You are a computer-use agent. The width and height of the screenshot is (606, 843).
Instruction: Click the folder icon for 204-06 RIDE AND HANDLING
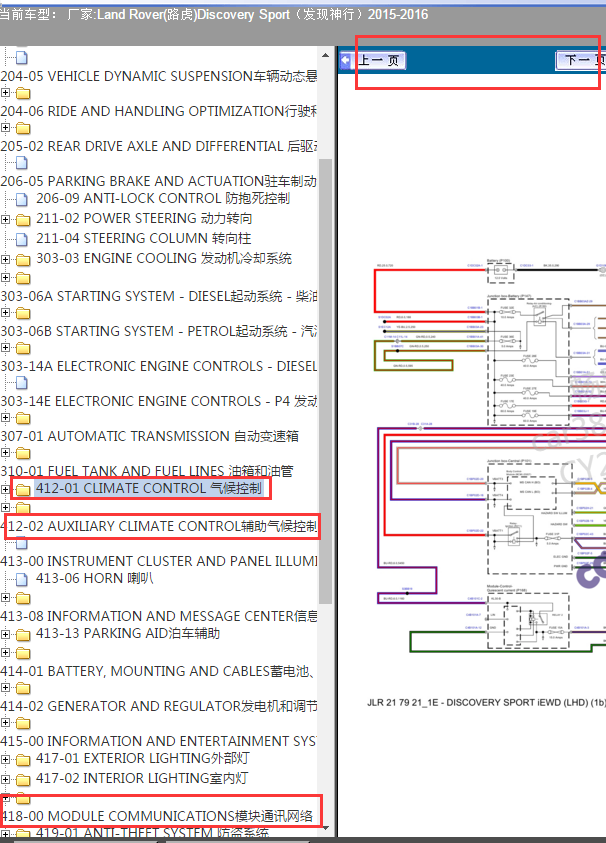coord(23,94)
